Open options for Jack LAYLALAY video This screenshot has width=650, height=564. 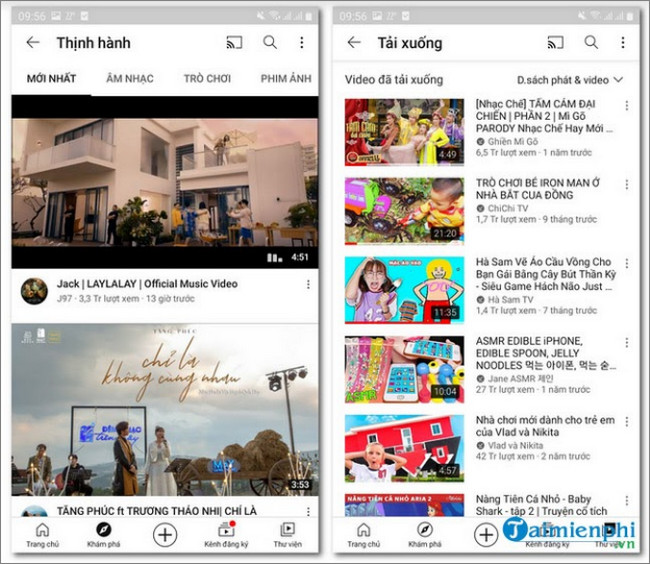click(x=308, y=284)
